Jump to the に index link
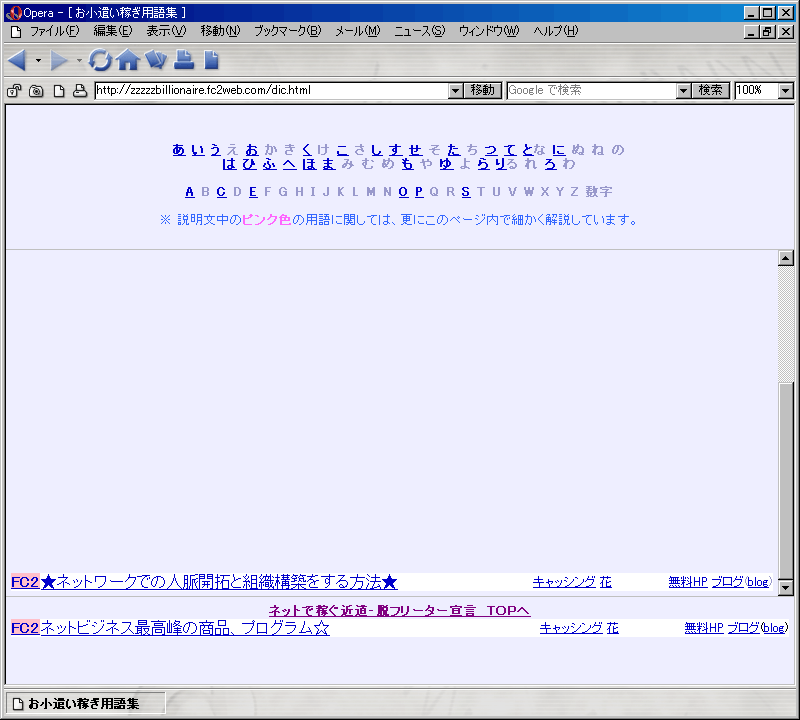 click(559, 150)
